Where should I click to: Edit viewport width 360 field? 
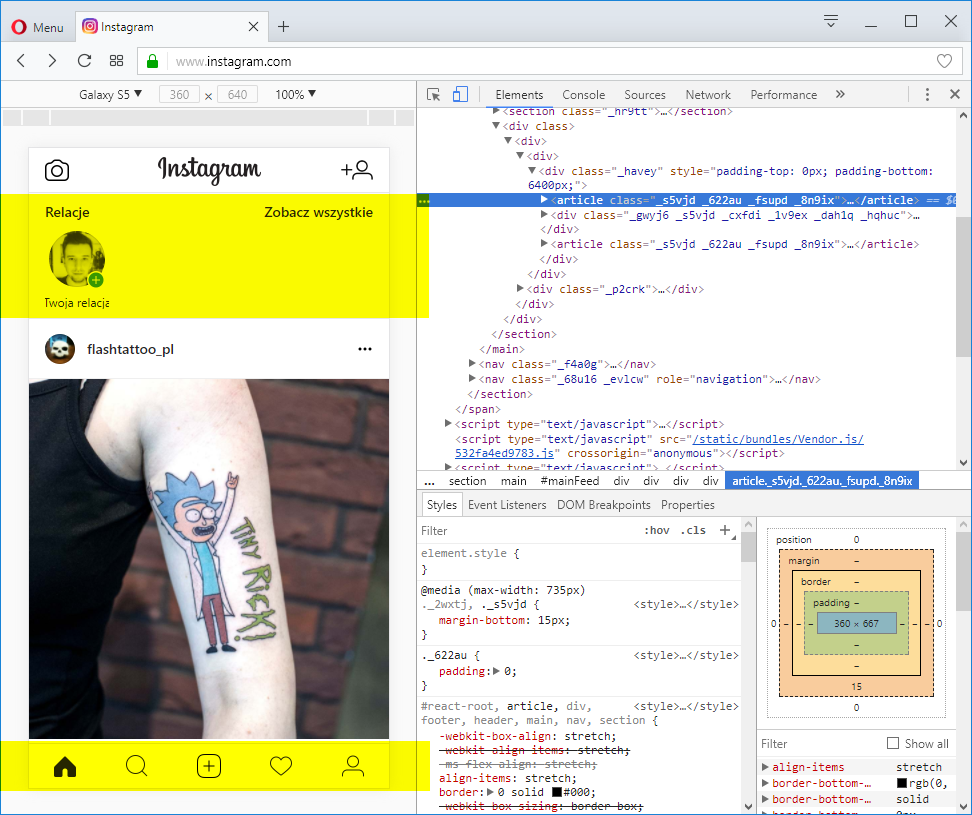pos(179,95)
